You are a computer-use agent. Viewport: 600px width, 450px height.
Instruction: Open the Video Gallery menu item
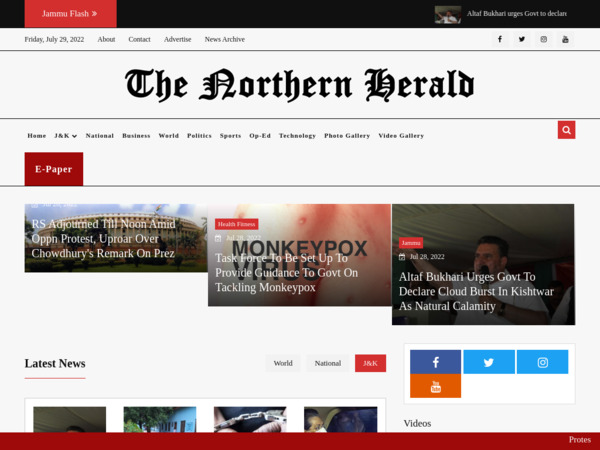(x=401, y=135)
